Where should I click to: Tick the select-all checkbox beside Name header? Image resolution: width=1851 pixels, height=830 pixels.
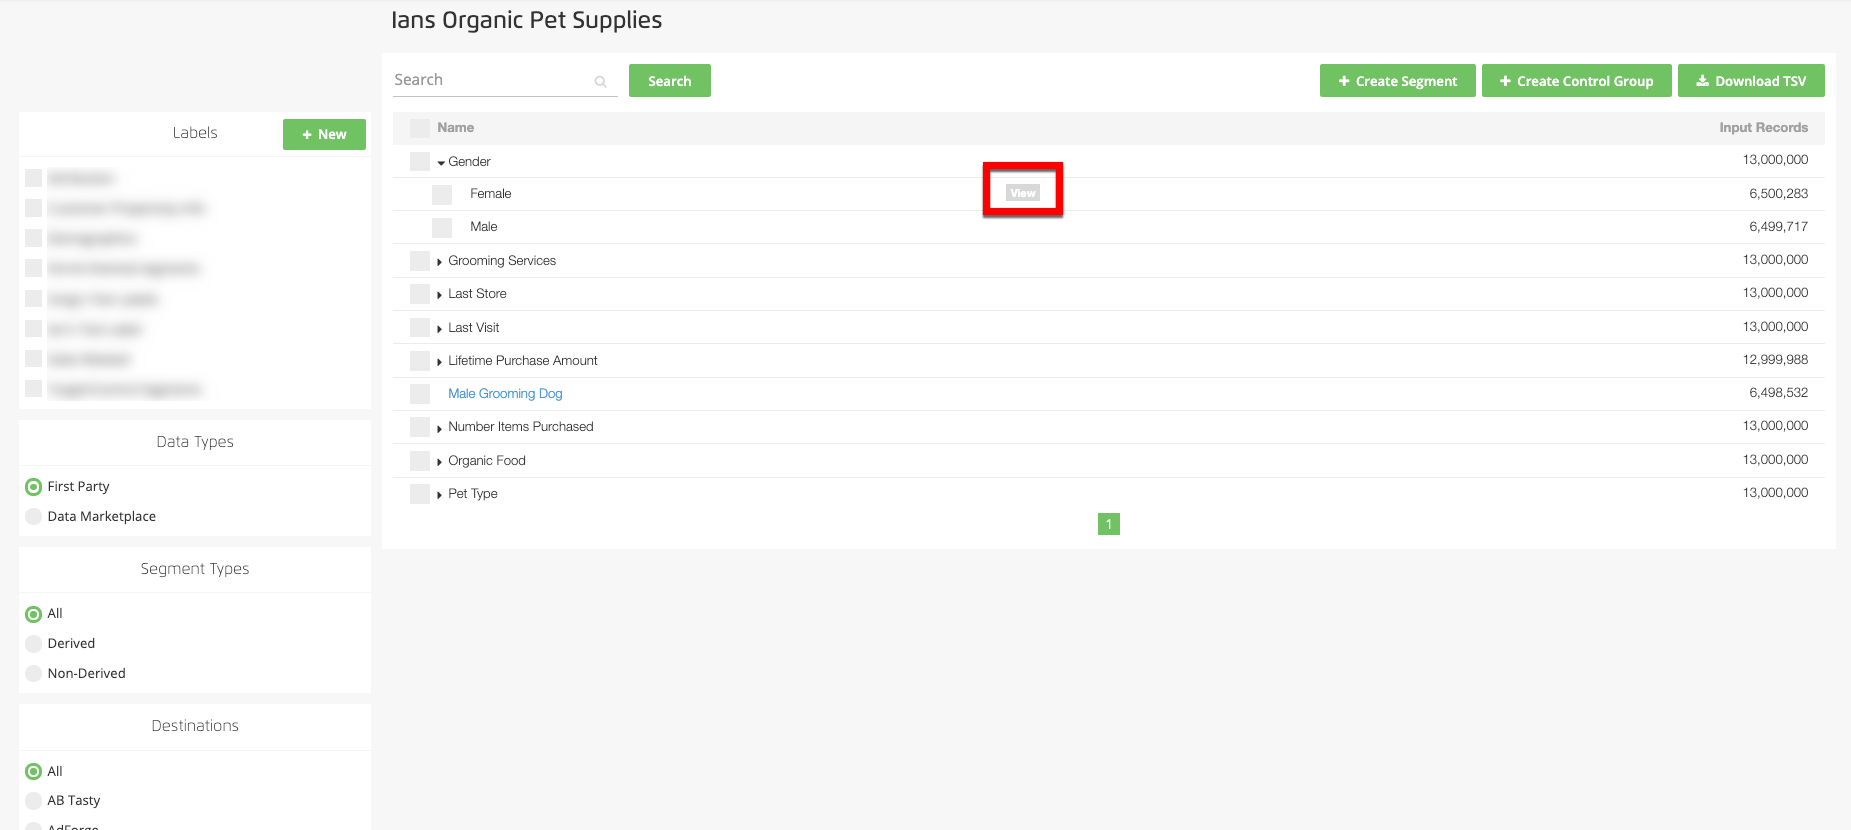(x=420, y=128)
